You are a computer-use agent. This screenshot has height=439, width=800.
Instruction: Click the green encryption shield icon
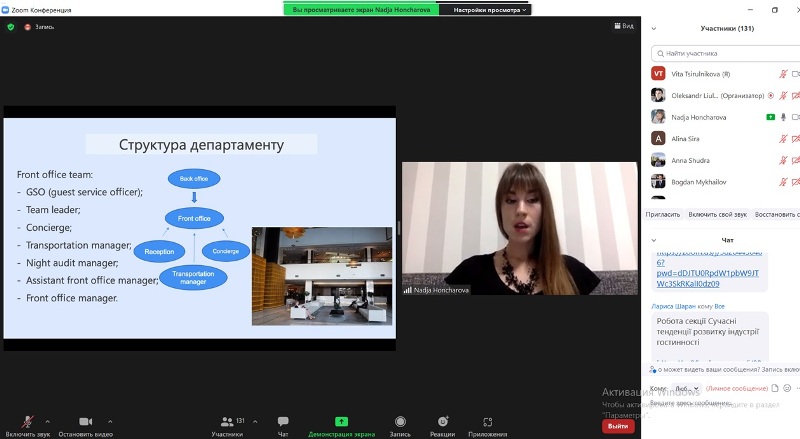coord(11,27)
